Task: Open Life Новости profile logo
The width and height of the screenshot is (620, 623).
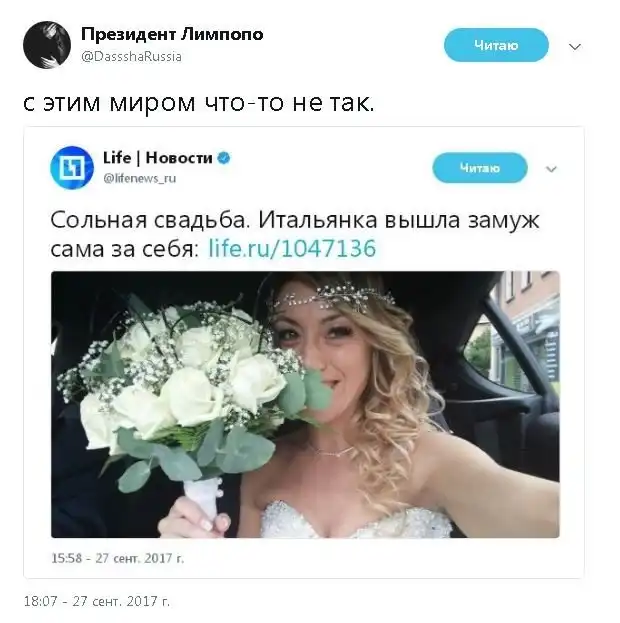Action: pyautogui.click(x=72, y=168)
